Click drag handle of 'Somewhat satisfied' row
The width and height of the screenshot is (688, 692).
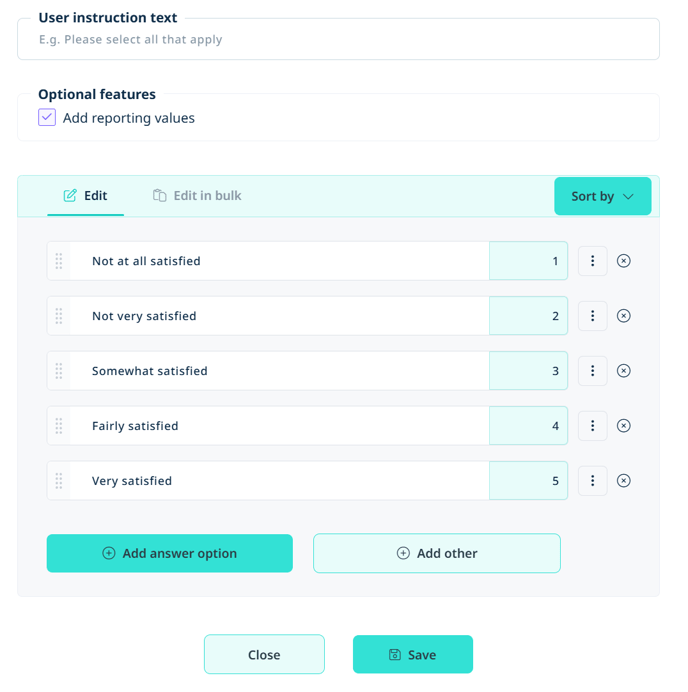point(59,371)
